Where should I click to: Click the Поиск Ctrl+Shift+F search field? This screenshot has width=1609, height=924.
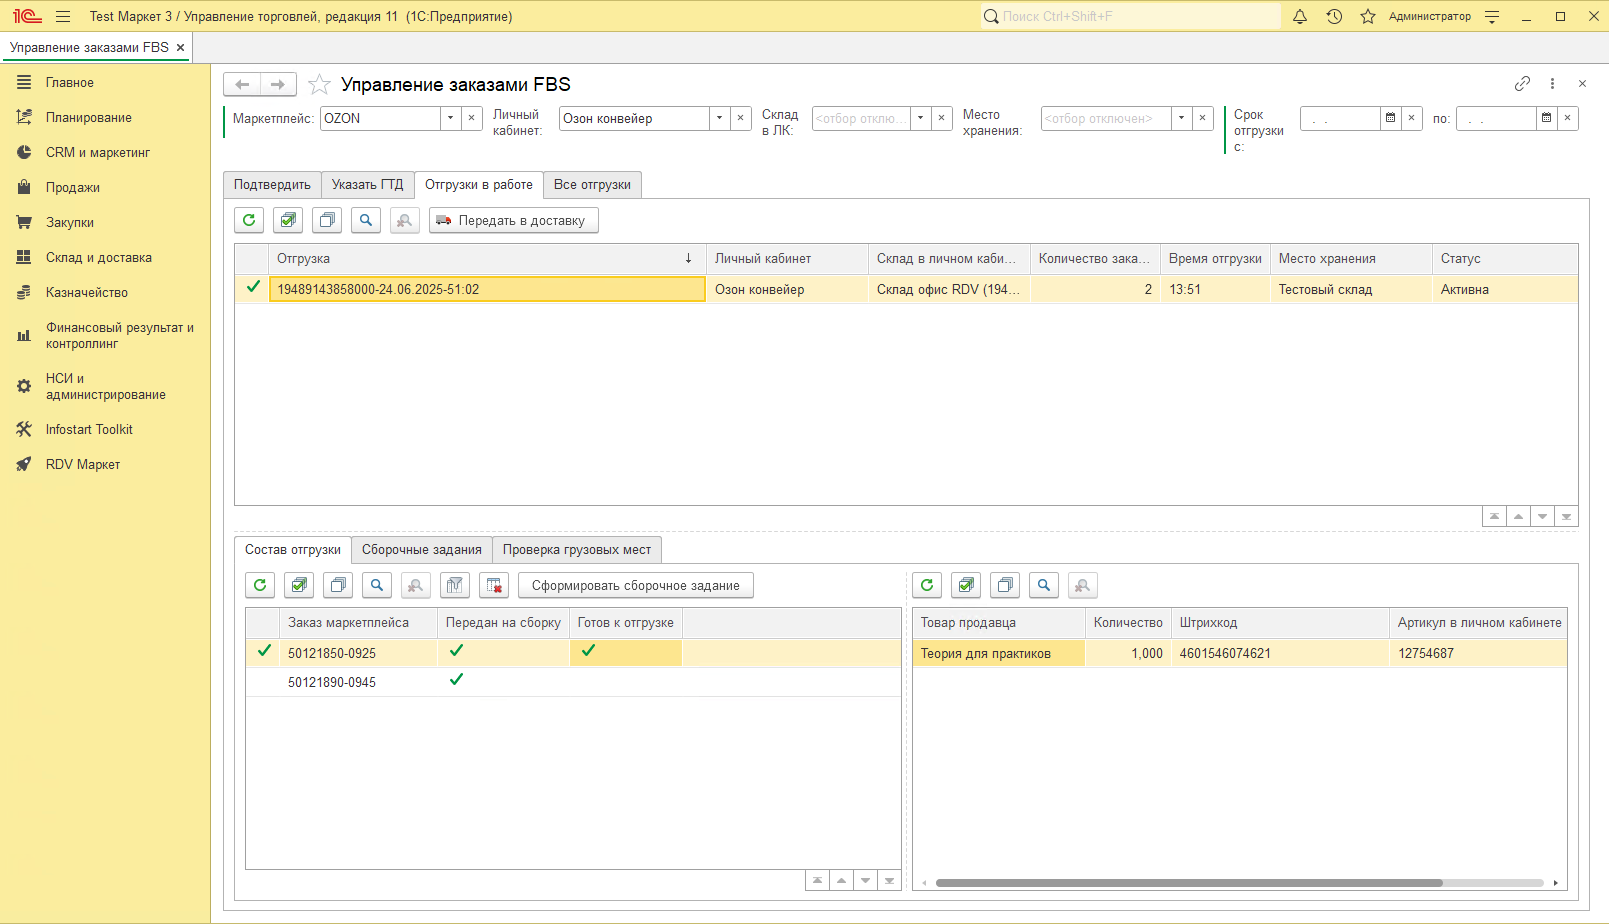pos(1130,16)
